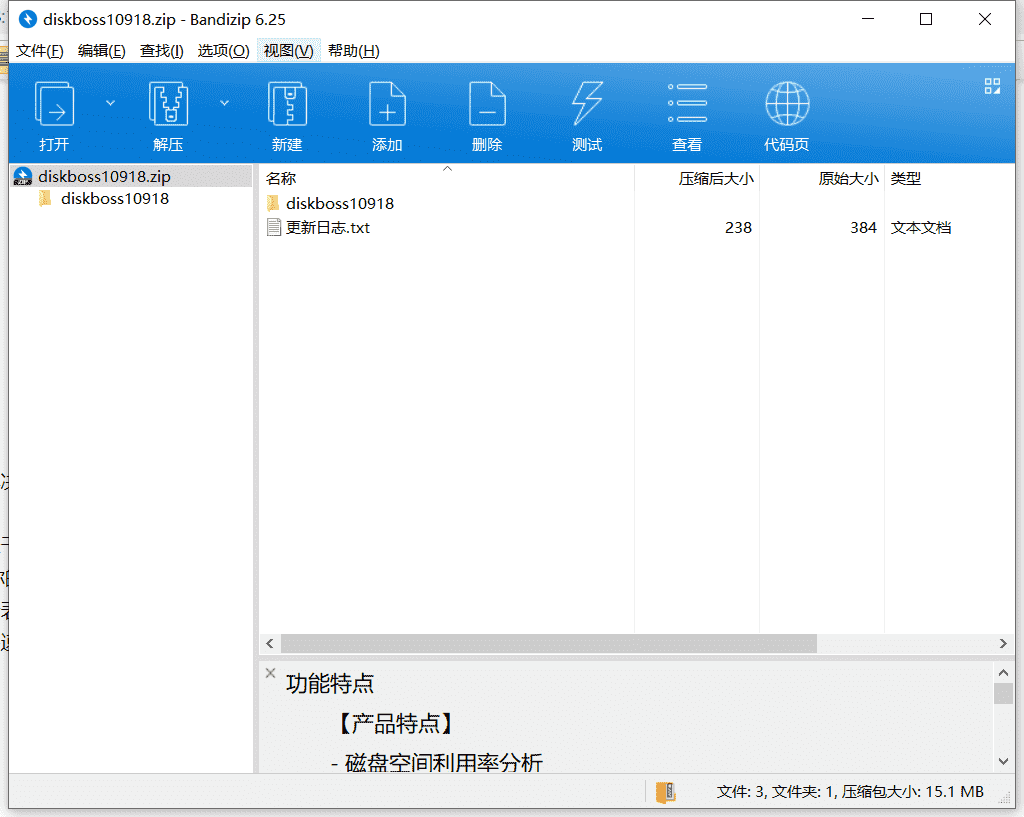The width and height of the screenshot is (1024, 817).
Task: Expand the Extract button dropdown arrow
Action: [x=224, y=103]
